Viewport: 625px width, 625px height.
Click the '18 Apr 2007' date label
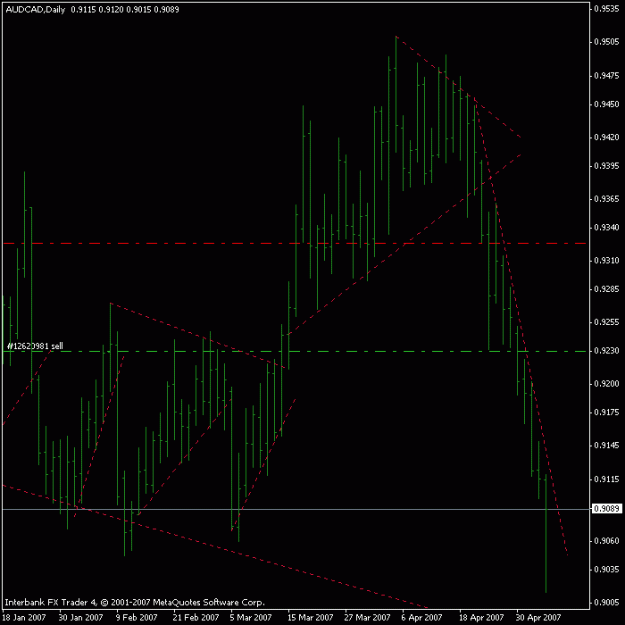482,617
